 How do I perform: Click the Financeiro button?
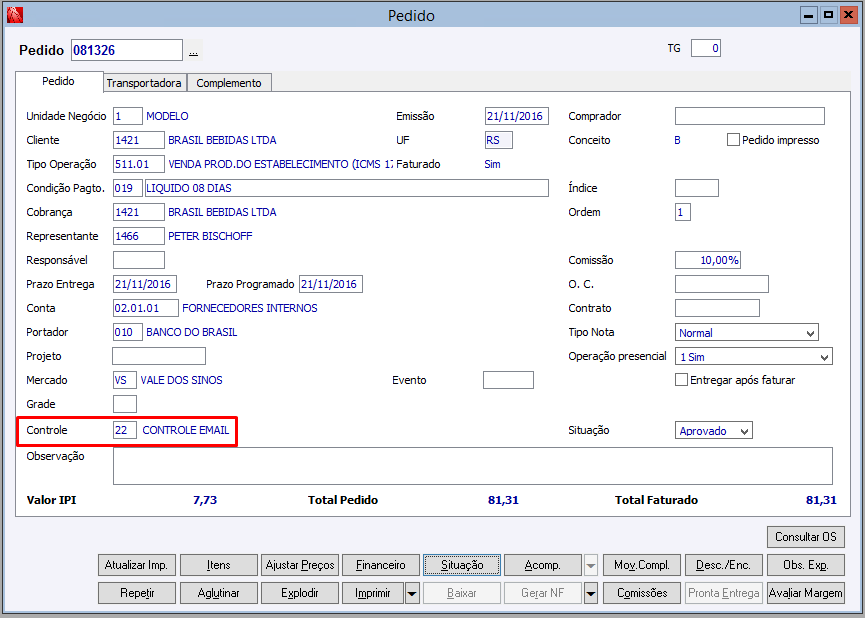(x=381, y=565)
